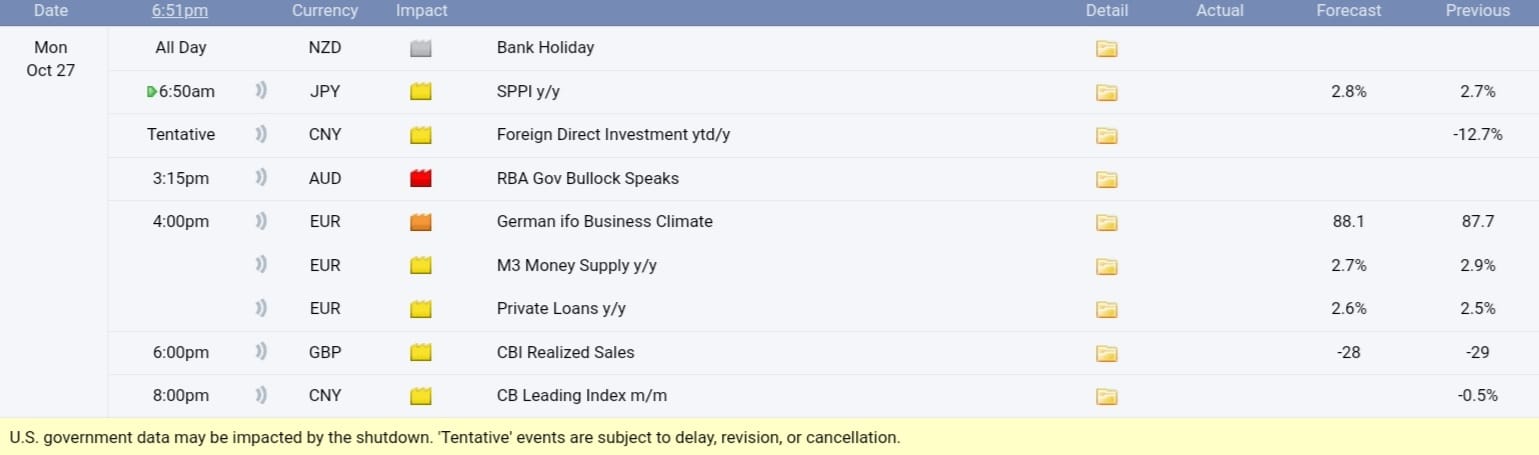Click the orange impact icon for German ifo
Image resolution: width=1539 pixels, height=455 pixels.
pos(421,222)
